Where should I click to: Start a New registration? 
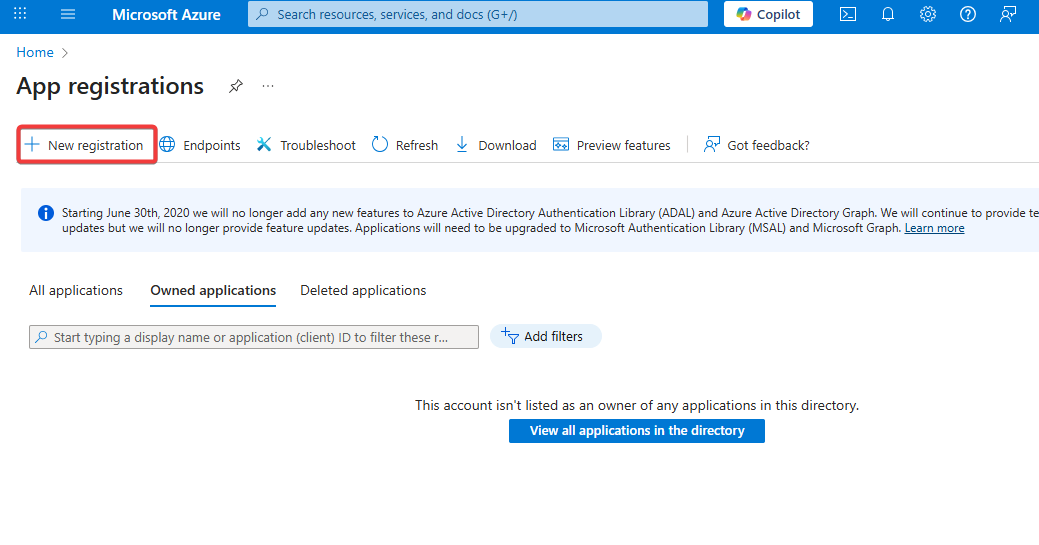tap(85, 145)
